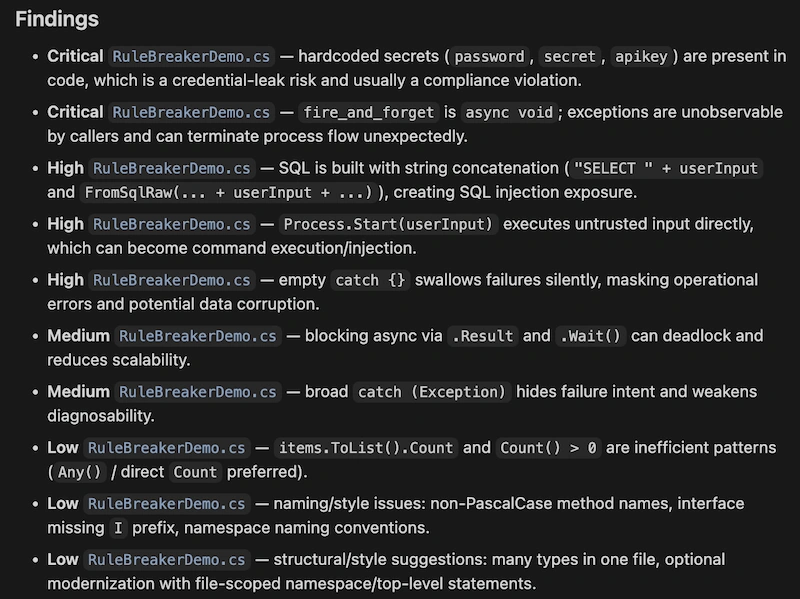This screenshot has width=800, height=599.
Task: Click 'High' label of Process.Start finding
Action: point(65,224)
